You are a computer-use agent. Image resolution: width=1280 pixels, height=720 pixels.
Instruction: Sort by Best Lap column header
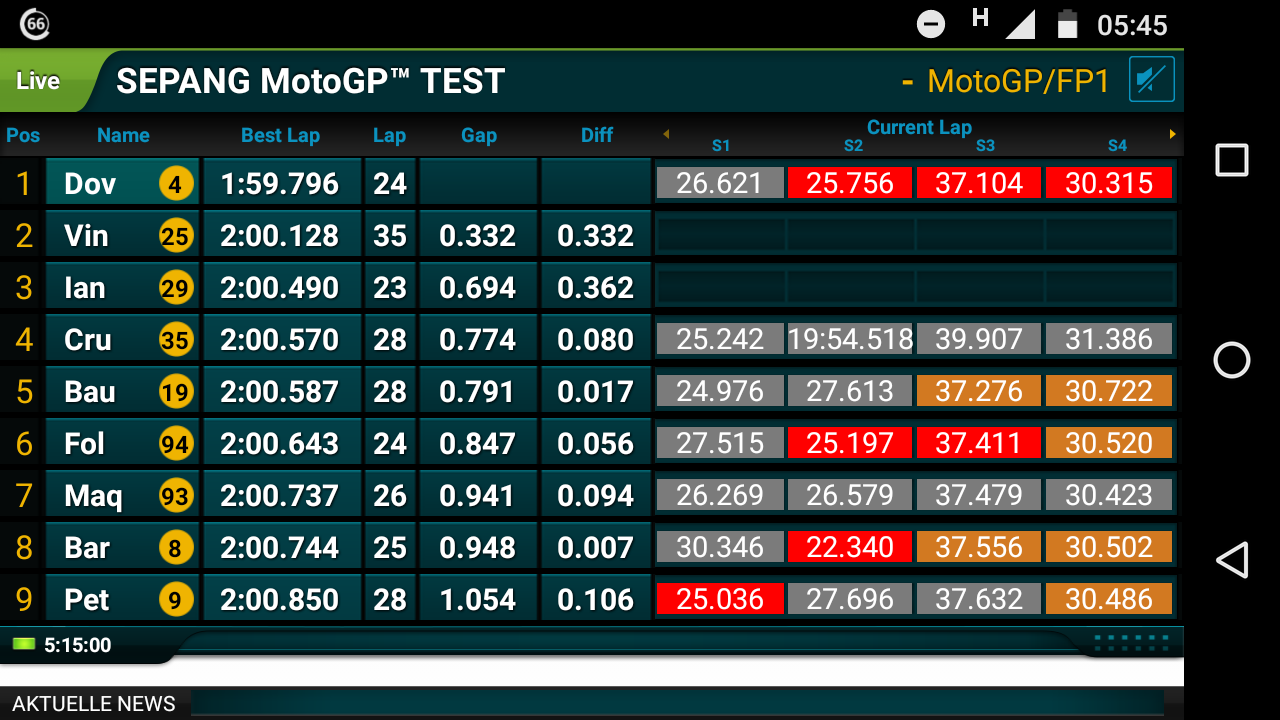coord(280,136)
